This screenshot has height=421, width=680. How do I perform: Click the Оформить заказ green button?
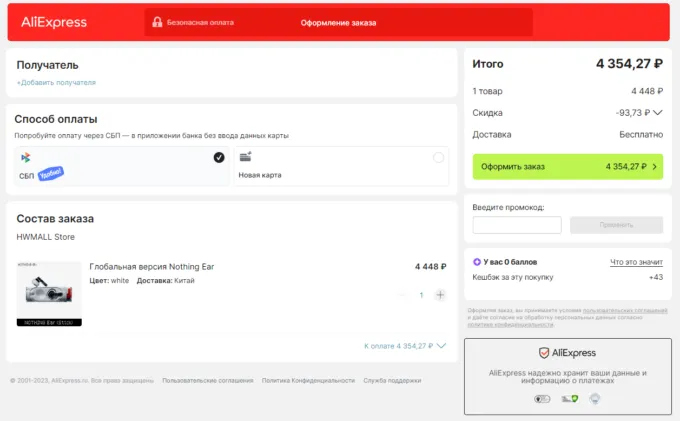point(567,167)
